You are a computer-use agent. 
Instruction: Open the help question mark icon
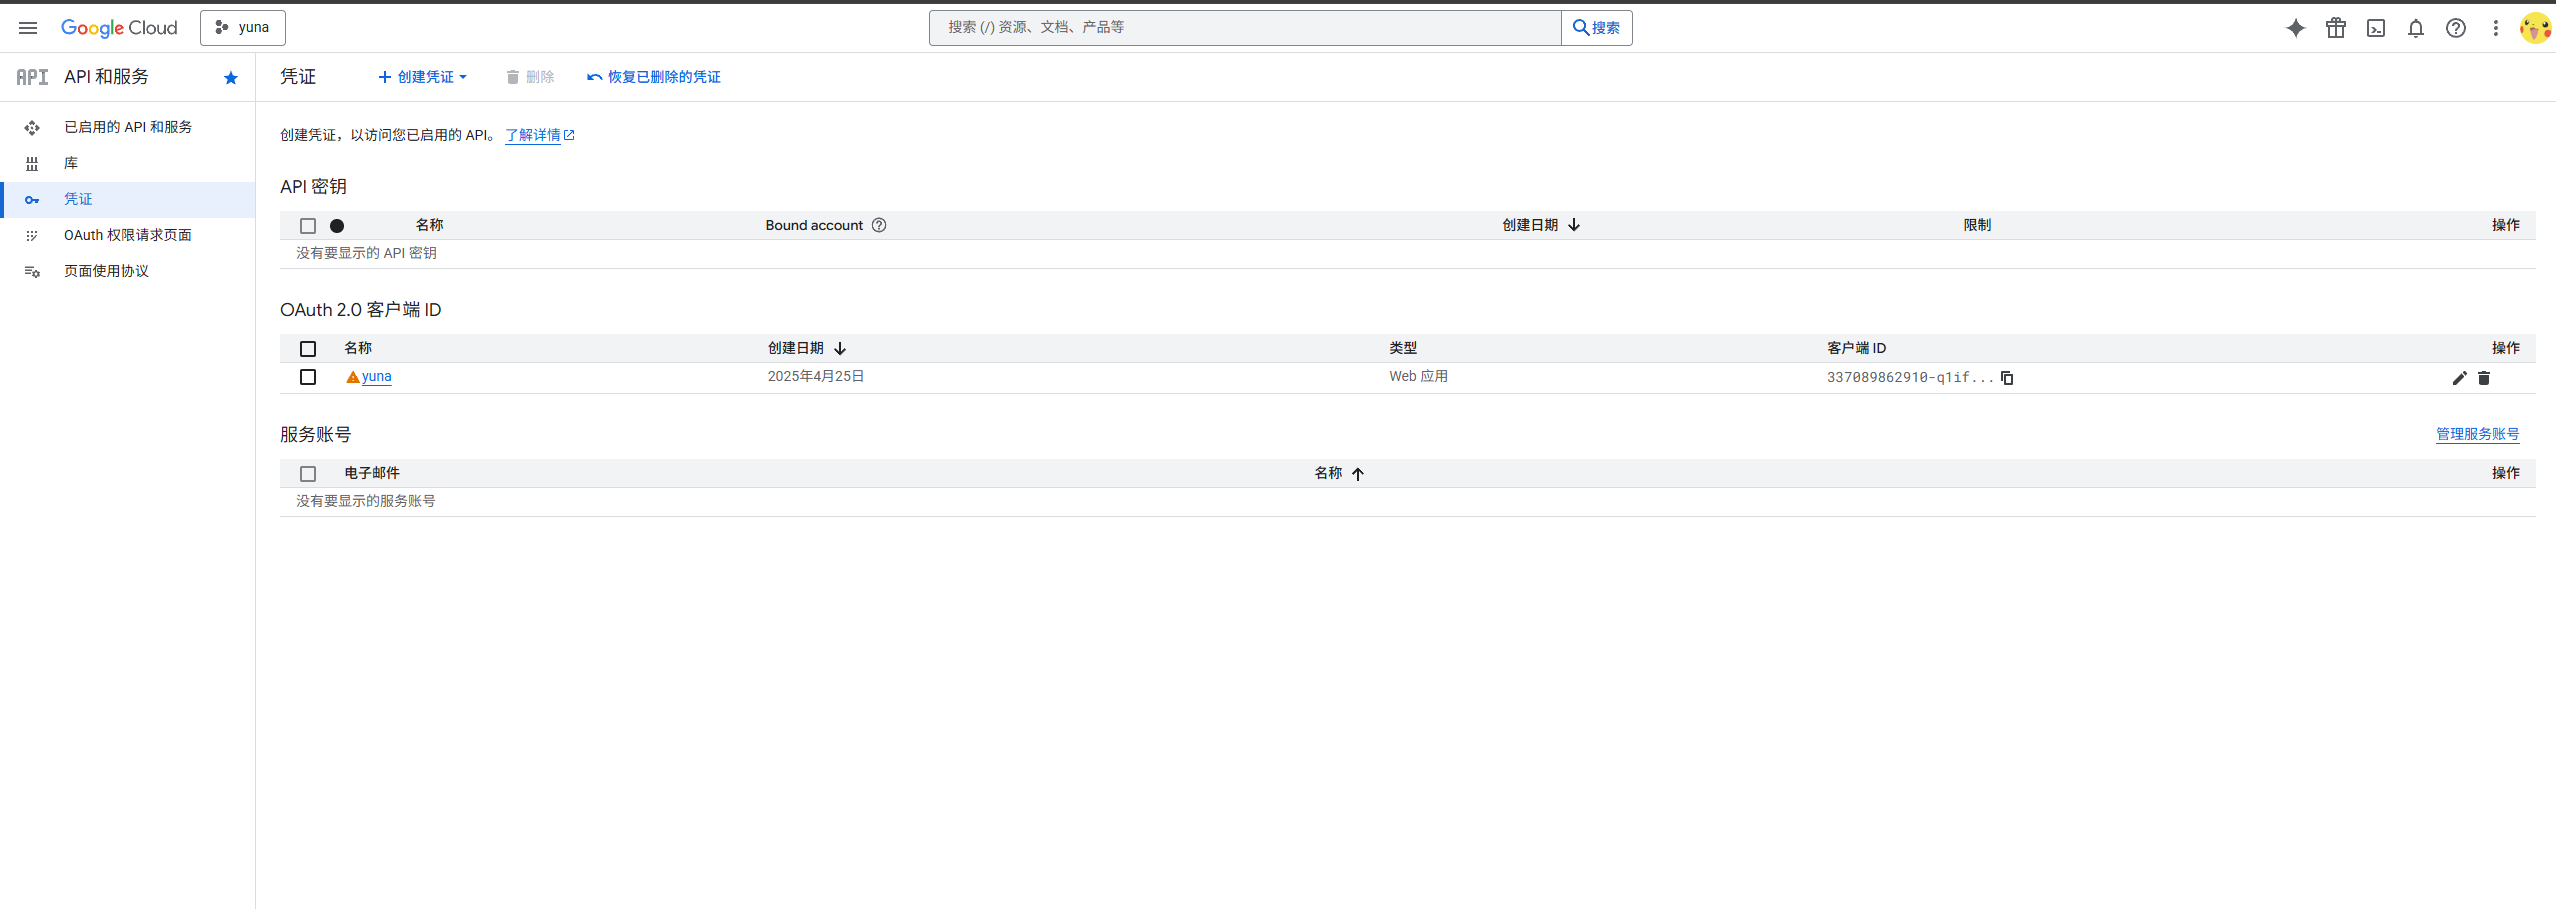(x=2455, y=28)
